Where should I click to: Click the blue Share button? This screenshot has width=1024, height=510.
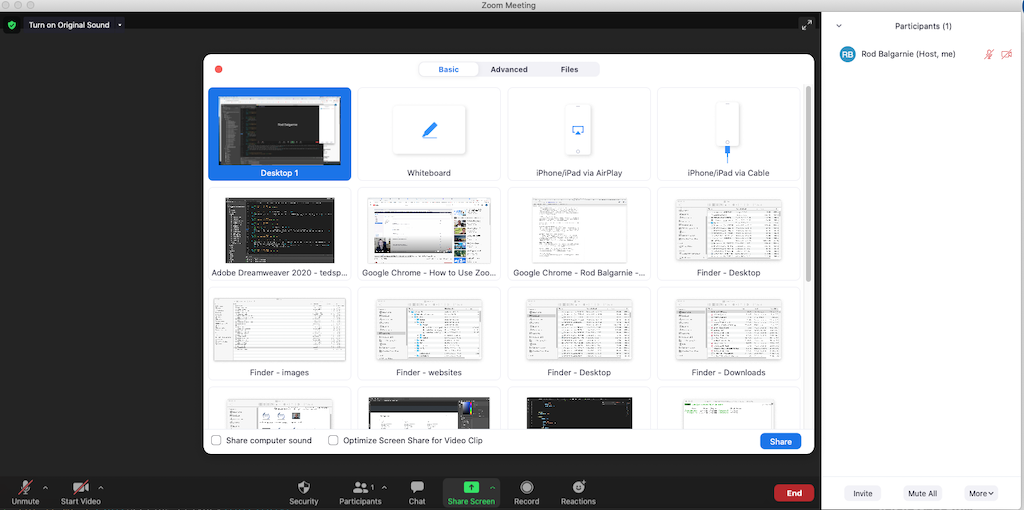[780, 441]
